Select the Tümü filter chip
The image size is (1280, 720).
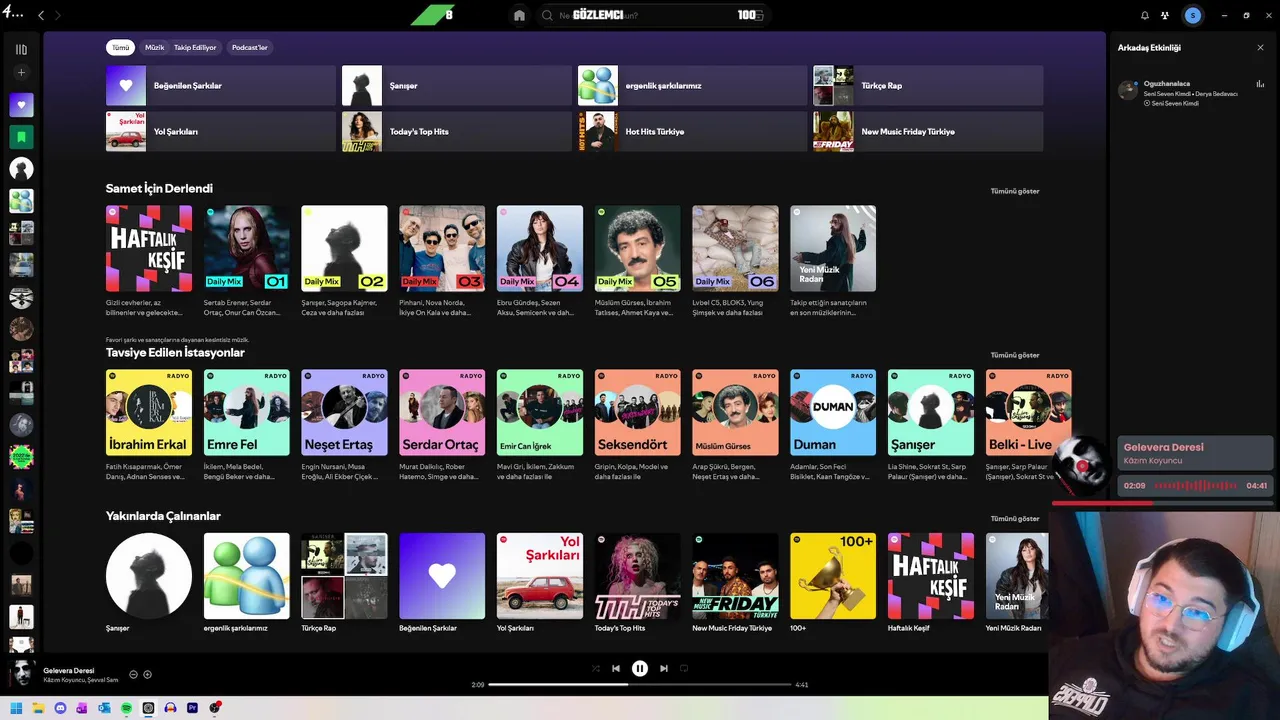[x=120, y=47]
